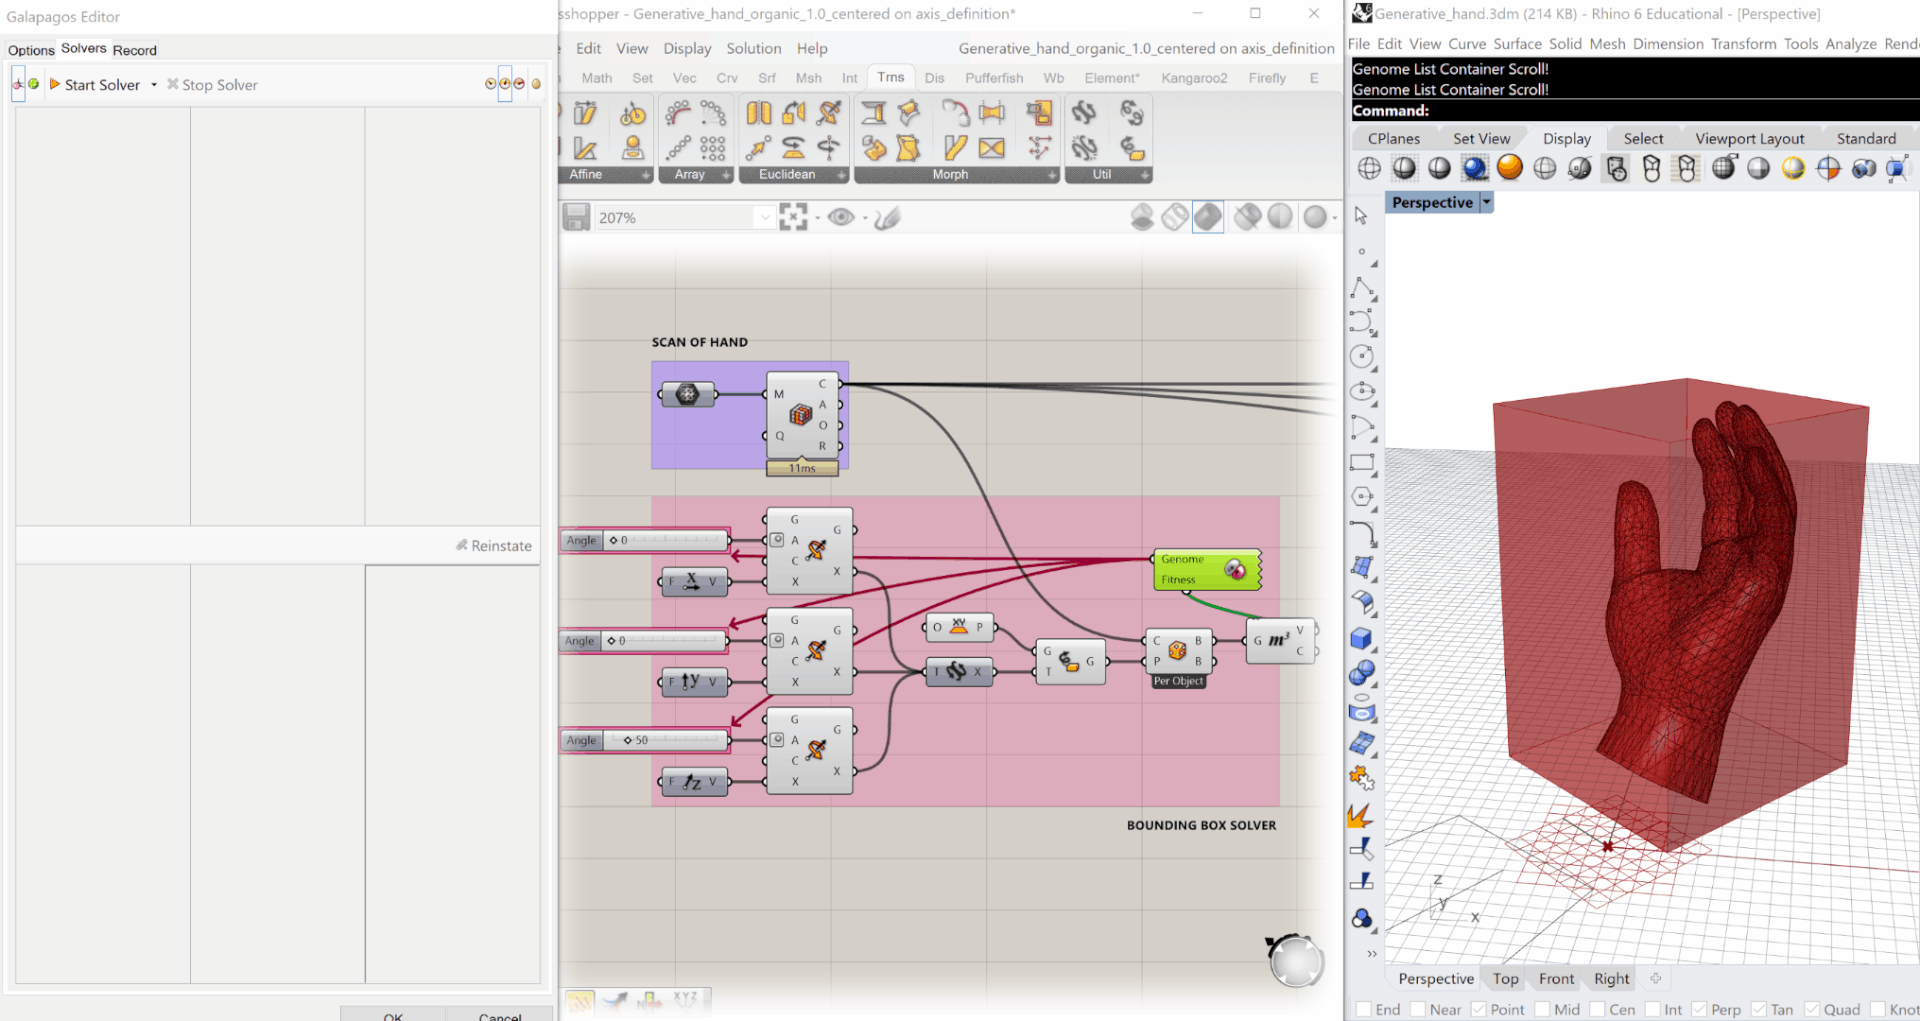Disable the Quad object snap checkbox
Viewport: 1920px width, 1021px height.
point(1813,1009)
